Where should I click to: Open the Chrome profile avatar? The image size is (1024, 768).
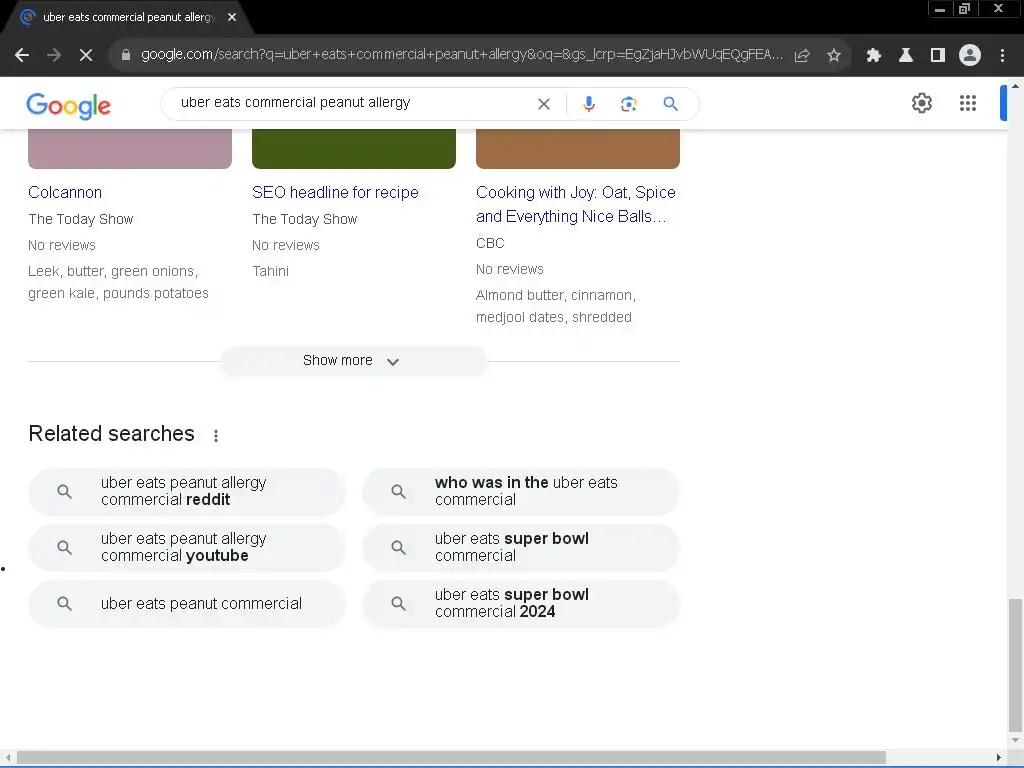[x=970, y=56]
